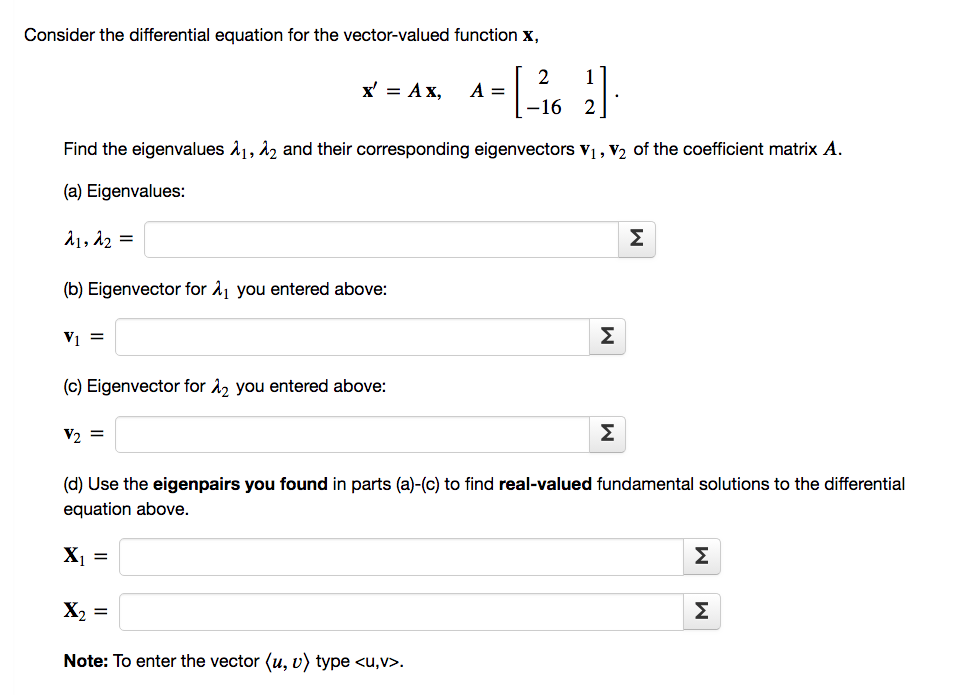The width and height of the screenshot is (969, 695).
Task: Select the v1 eigenvector input box
Action: tap(350, 337)
